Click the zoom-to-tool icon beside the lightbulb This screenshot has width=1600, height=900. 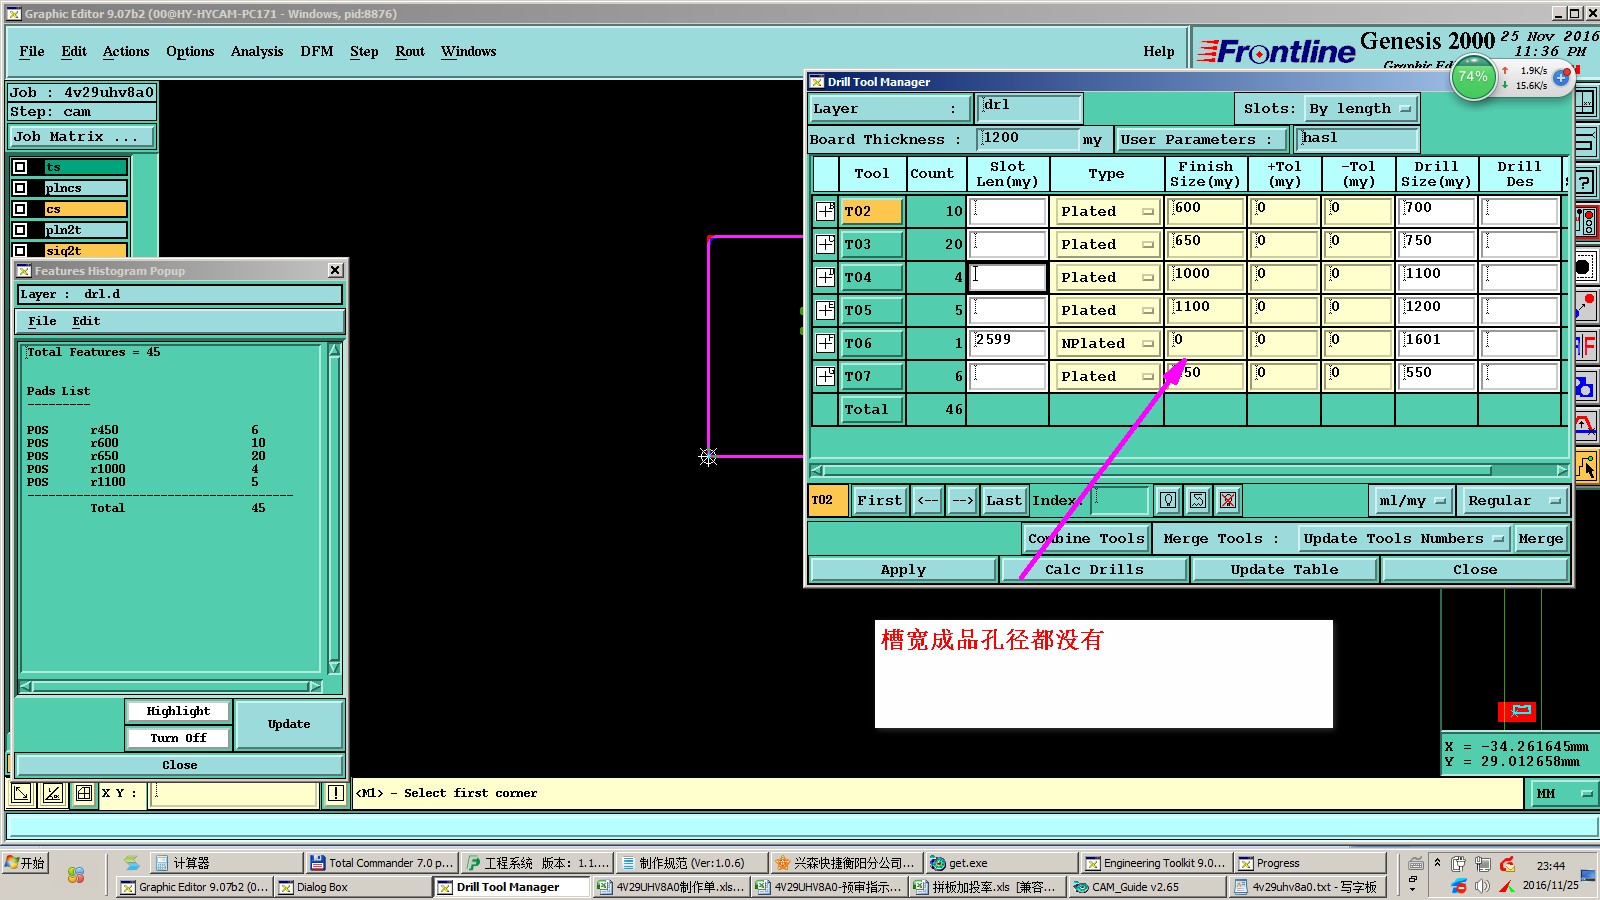tap(1198, 500)
